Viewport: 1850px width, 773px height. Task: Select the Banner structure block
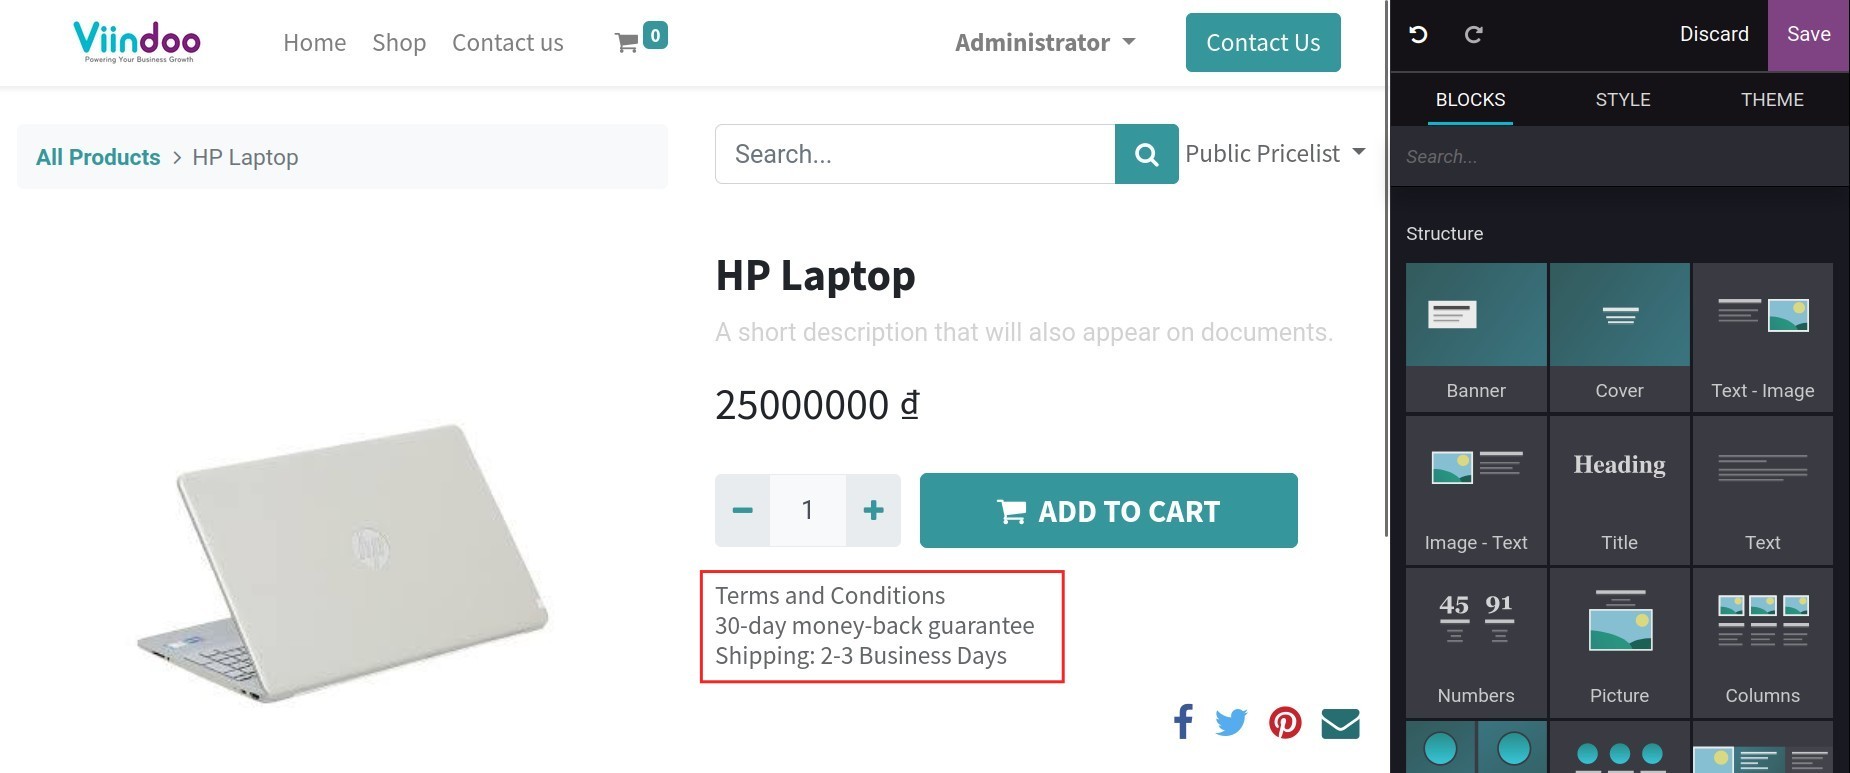tap(1476, 337)
